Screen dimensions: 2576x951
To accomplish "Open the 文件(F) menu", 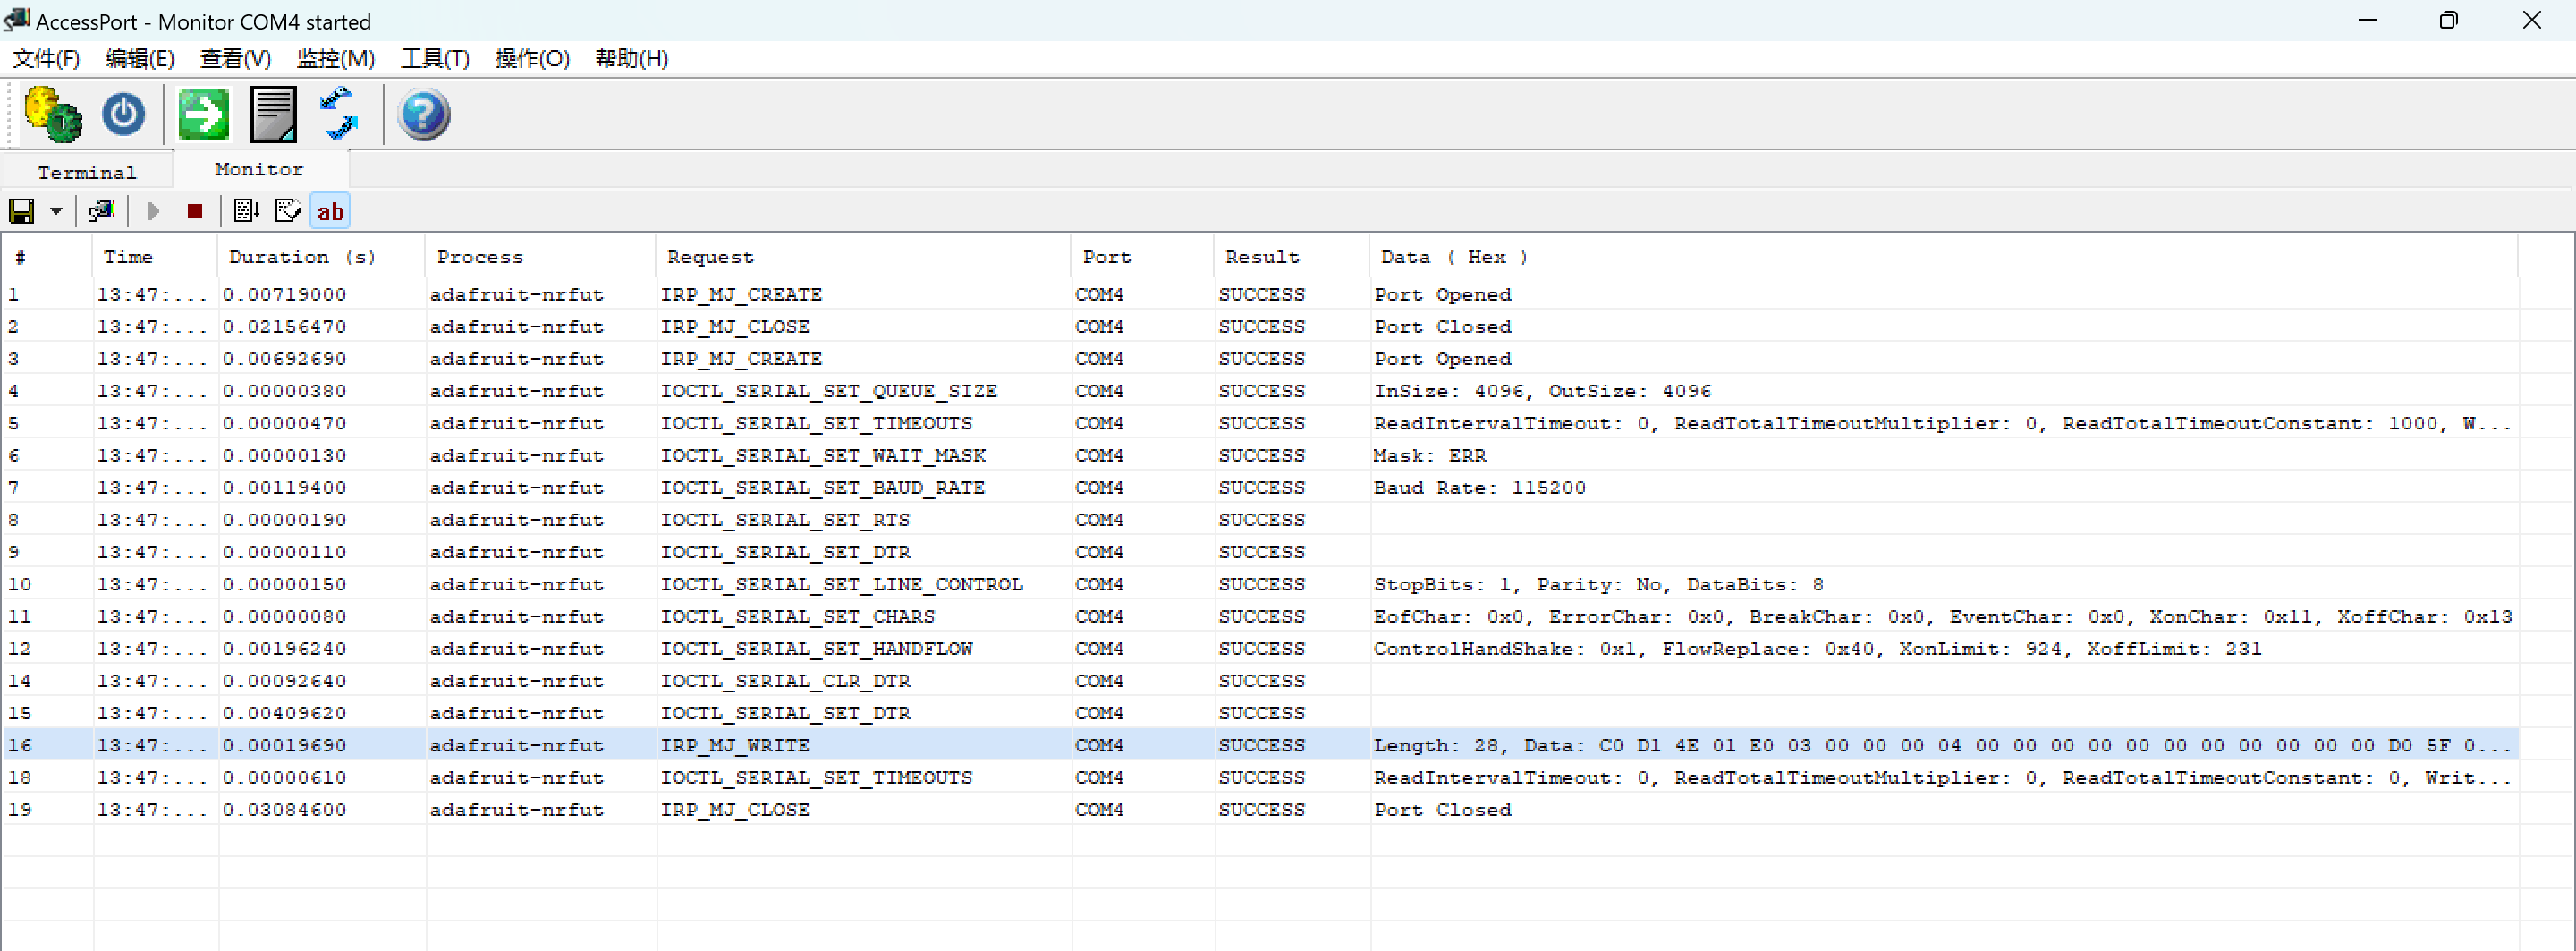I will (46, 59).
